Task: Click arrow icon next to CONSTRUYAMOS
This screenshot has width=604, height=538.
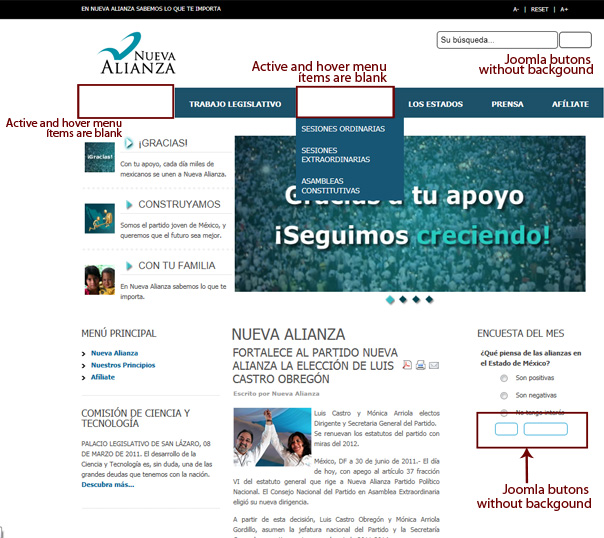Action: [129, 204]
